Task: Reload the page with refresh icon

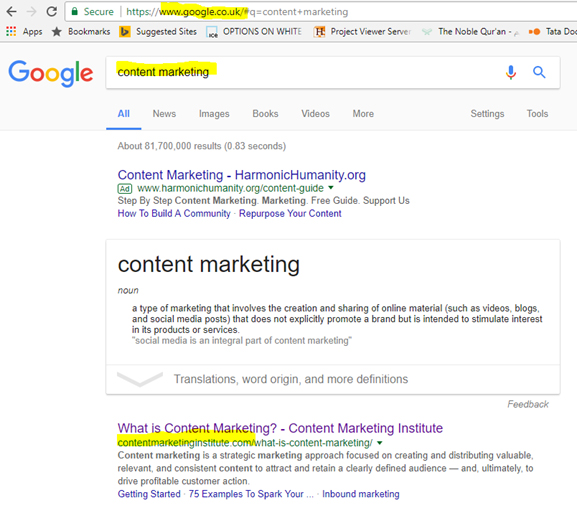Action: click(x=52, y=12)
